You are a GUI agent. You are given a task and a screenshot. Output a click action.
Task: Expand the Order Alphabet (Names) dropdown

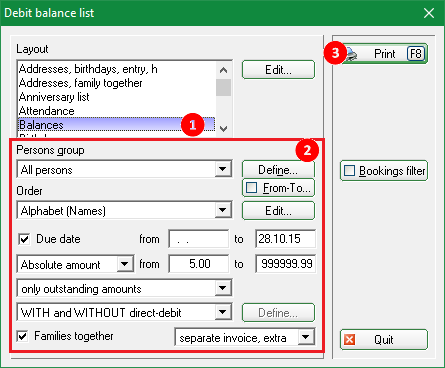tap(124, 210)
